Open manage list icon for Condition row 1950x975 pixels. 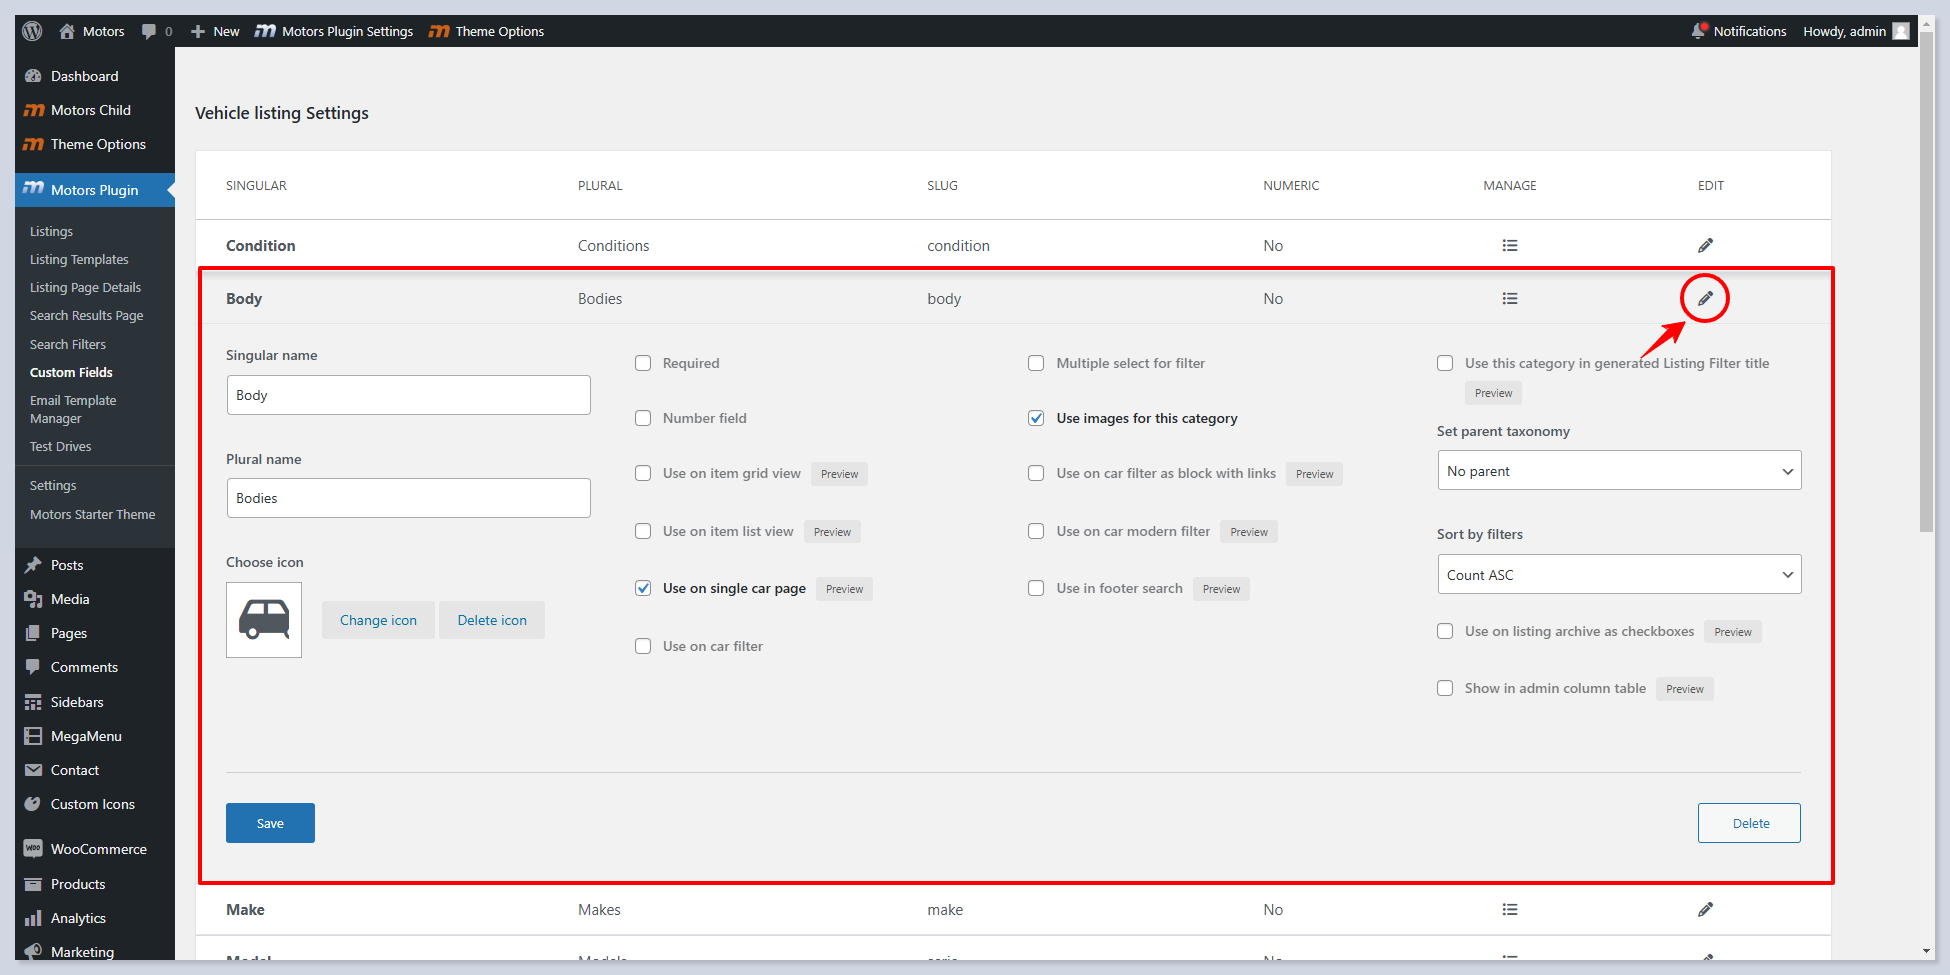click(1509, 246)
